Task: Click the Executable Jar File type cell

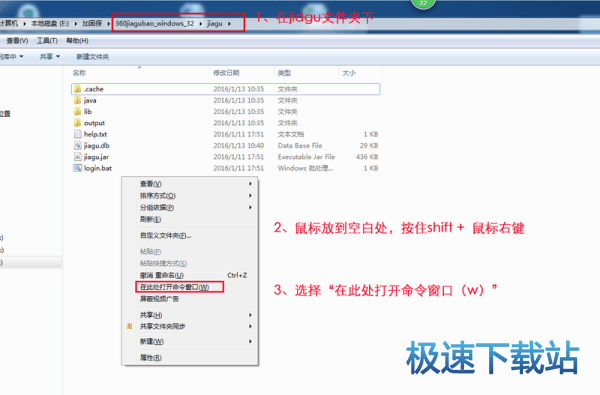Action: click(307, 157)
